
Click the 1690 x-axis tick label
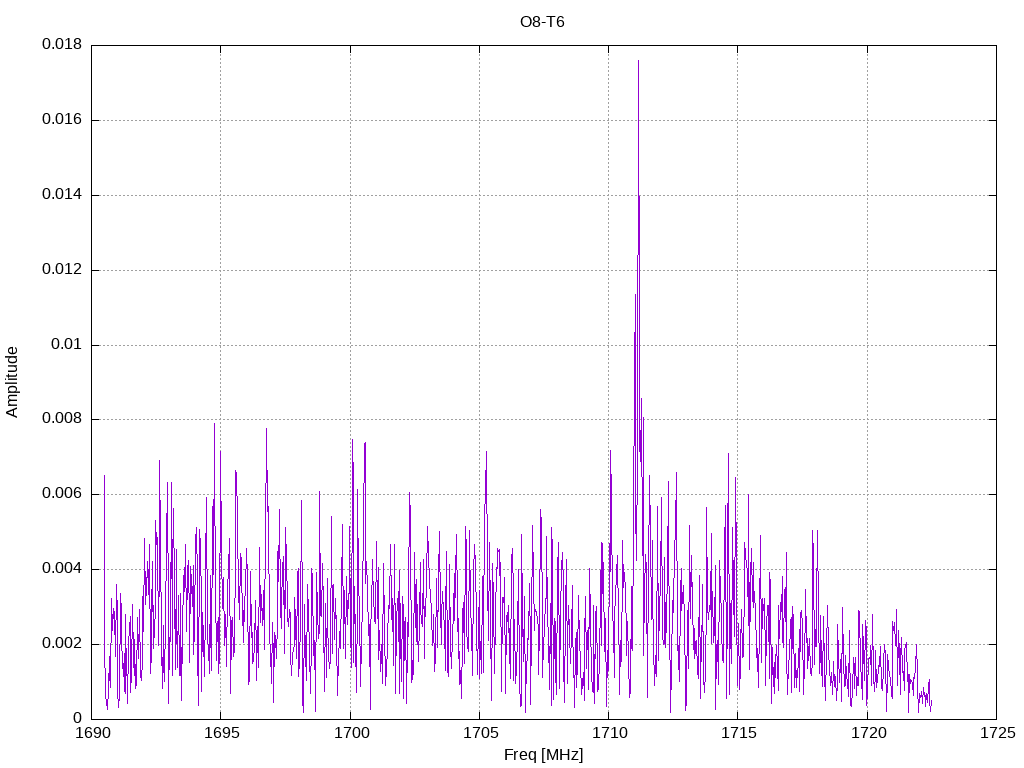(x=93, y=733)
